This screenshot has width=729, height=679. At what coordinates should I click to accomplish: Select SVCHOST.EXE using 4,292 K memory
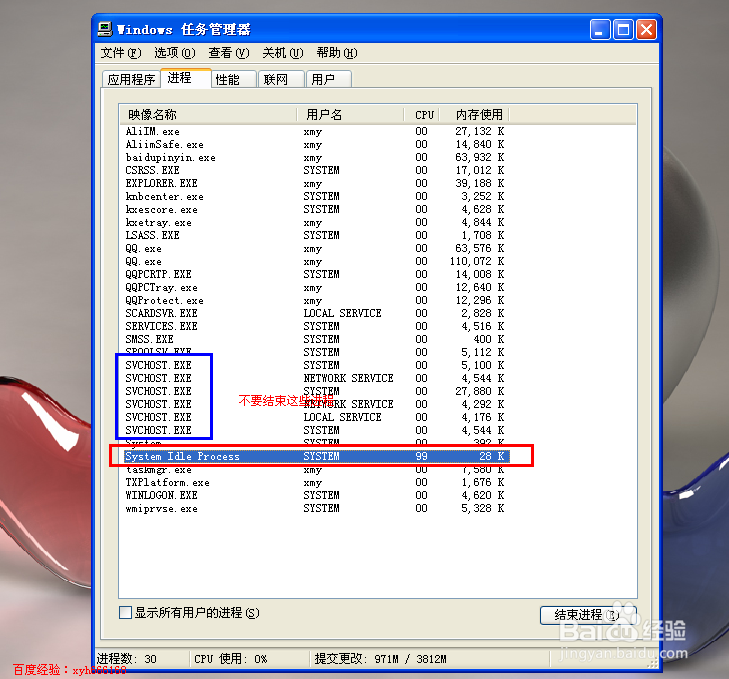pos(315,405)
